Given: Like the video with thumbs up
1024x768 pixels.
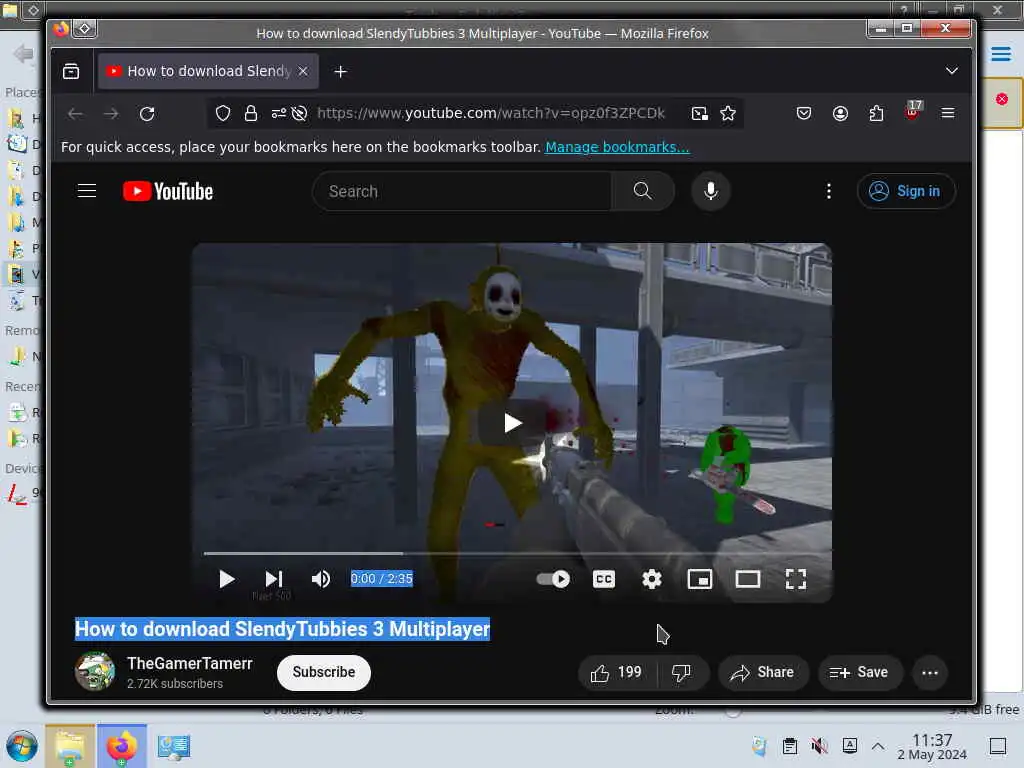Looking at the screenshot, I should (x=616, y=672).
